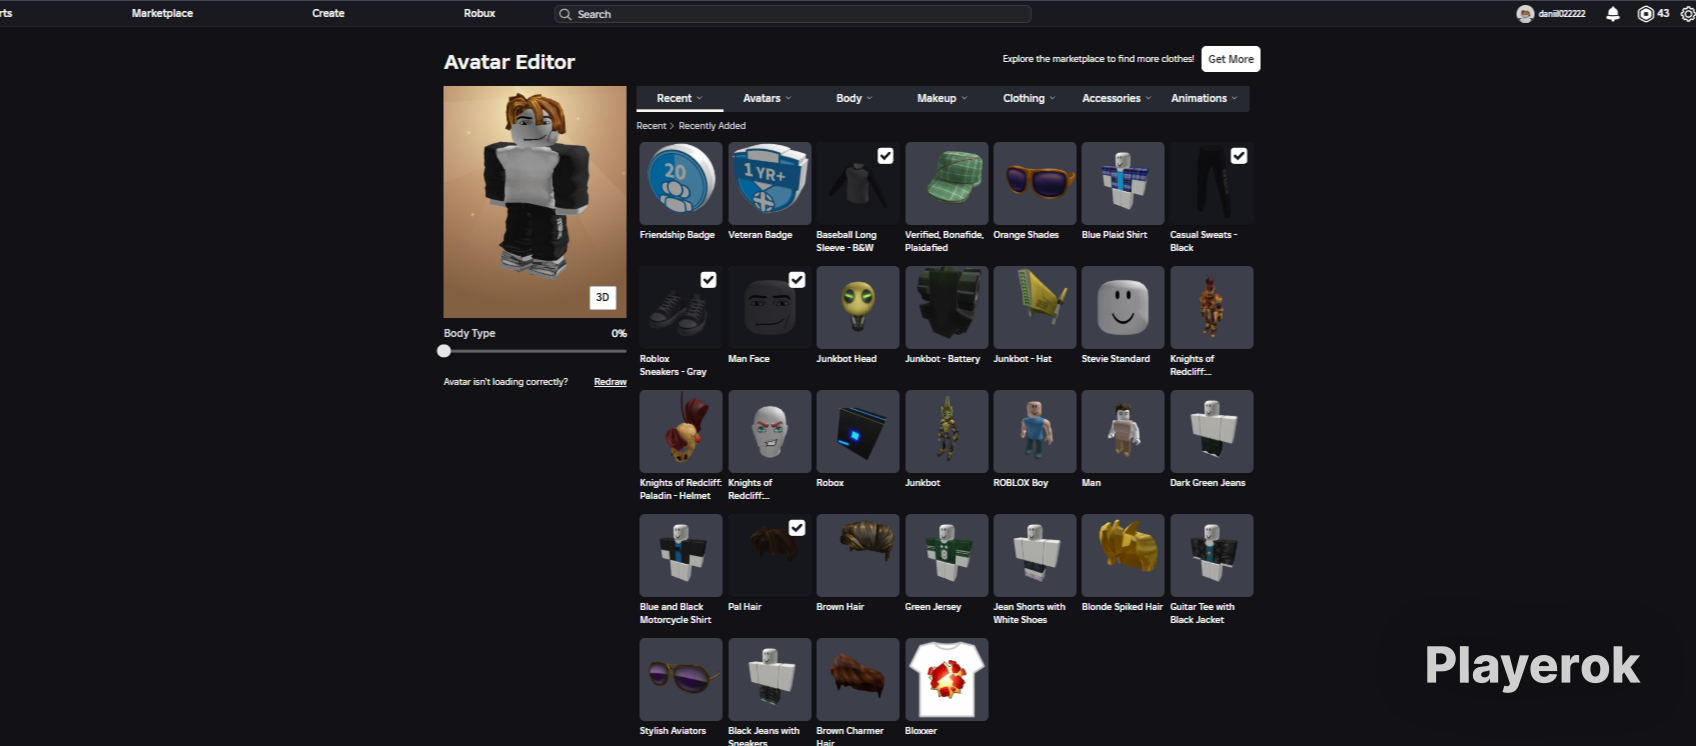Viewport: 1696px width, 746px height.
Task: Open the daniil022222 profile avatar
Action: tap(1525, 14)
